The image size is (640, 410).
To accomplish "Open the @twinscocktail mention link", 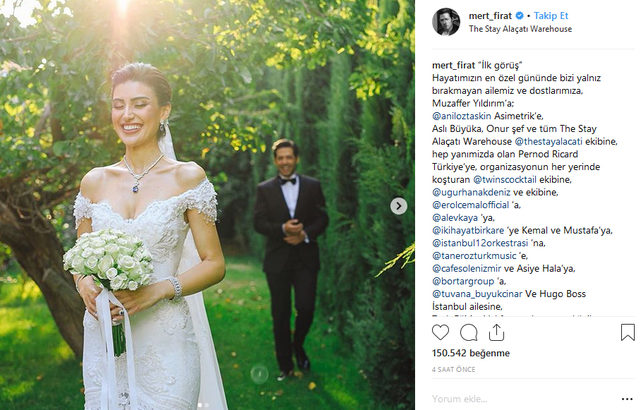I will tap(504, 180).
